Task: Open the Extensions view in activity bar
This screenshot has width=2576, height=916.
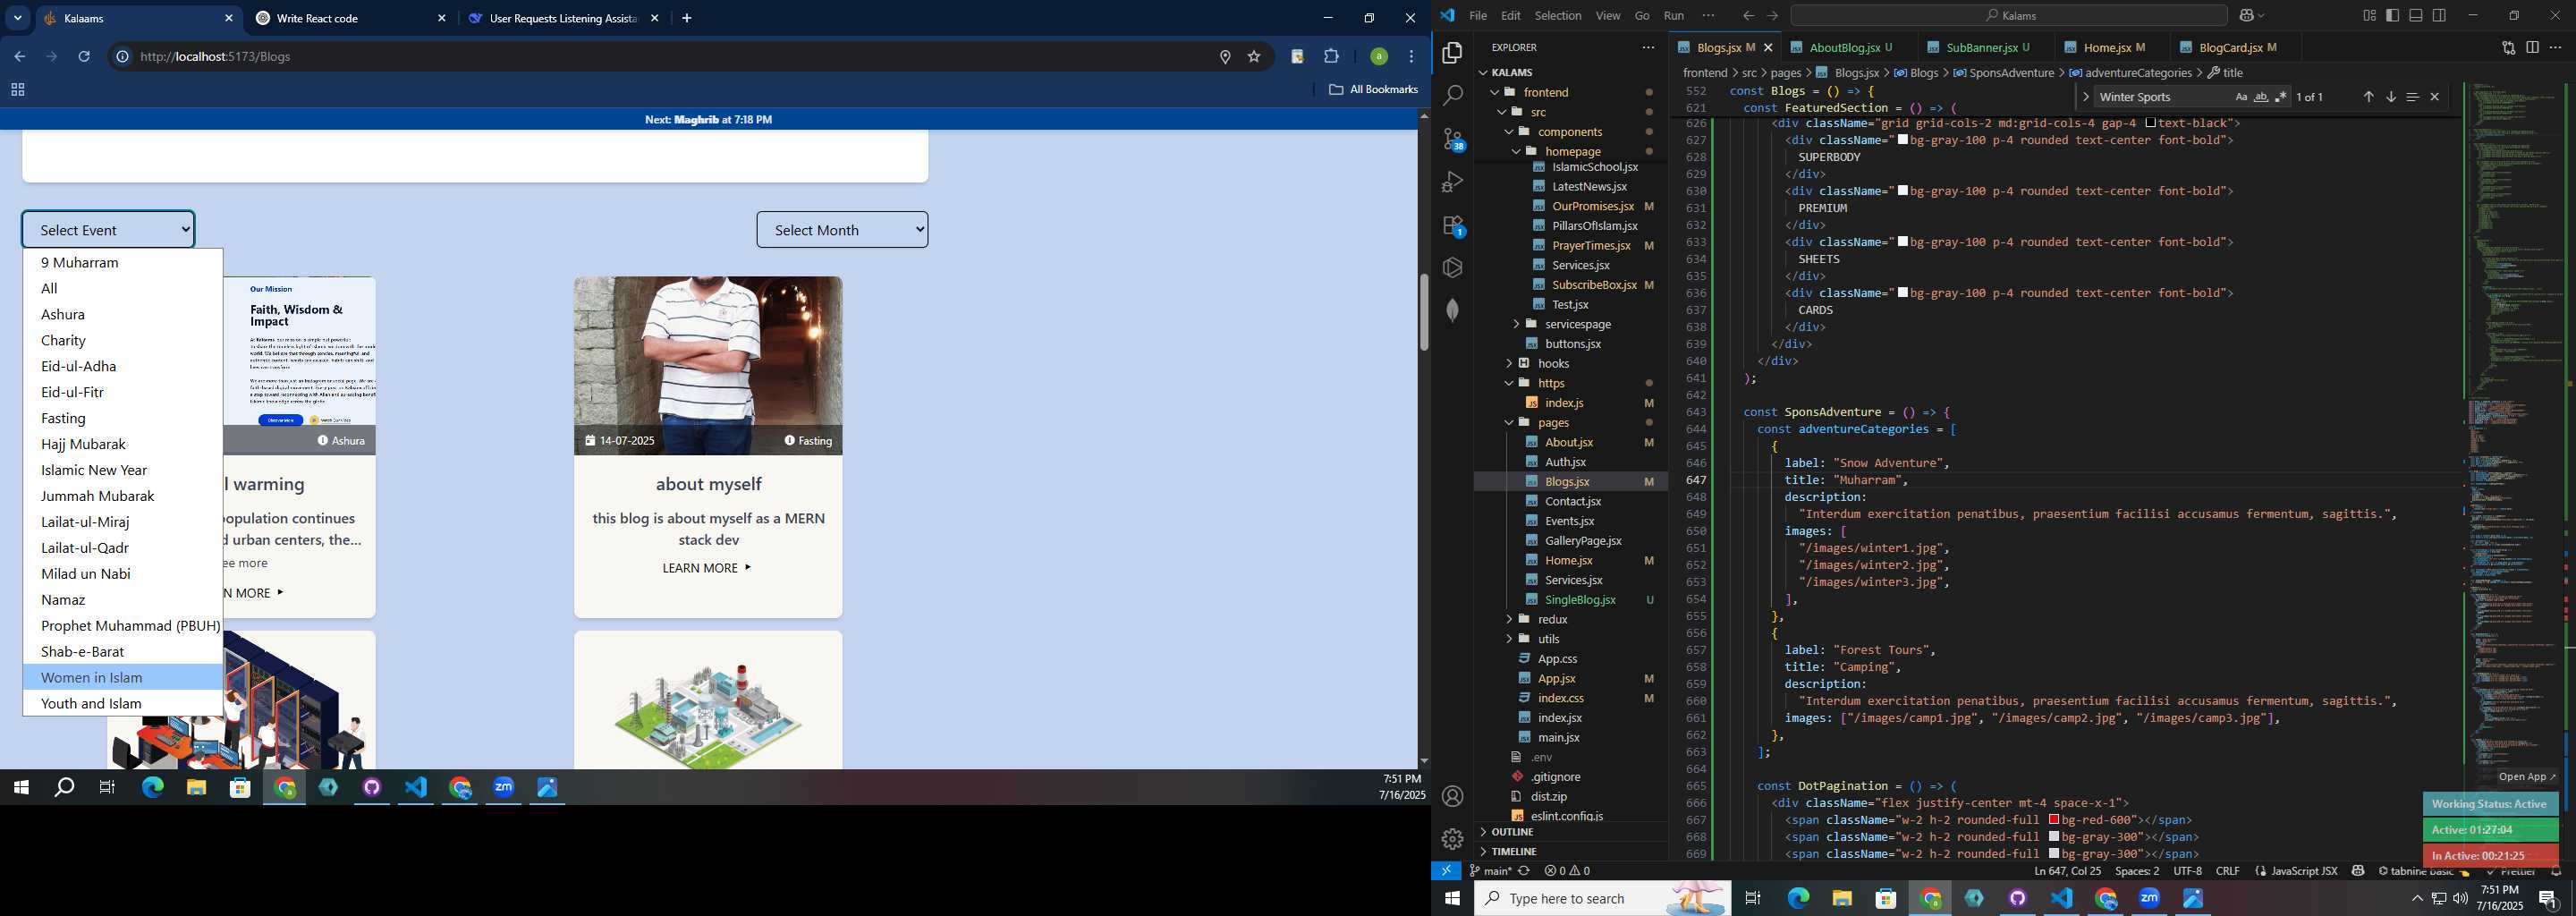Action: (1453, 225)
